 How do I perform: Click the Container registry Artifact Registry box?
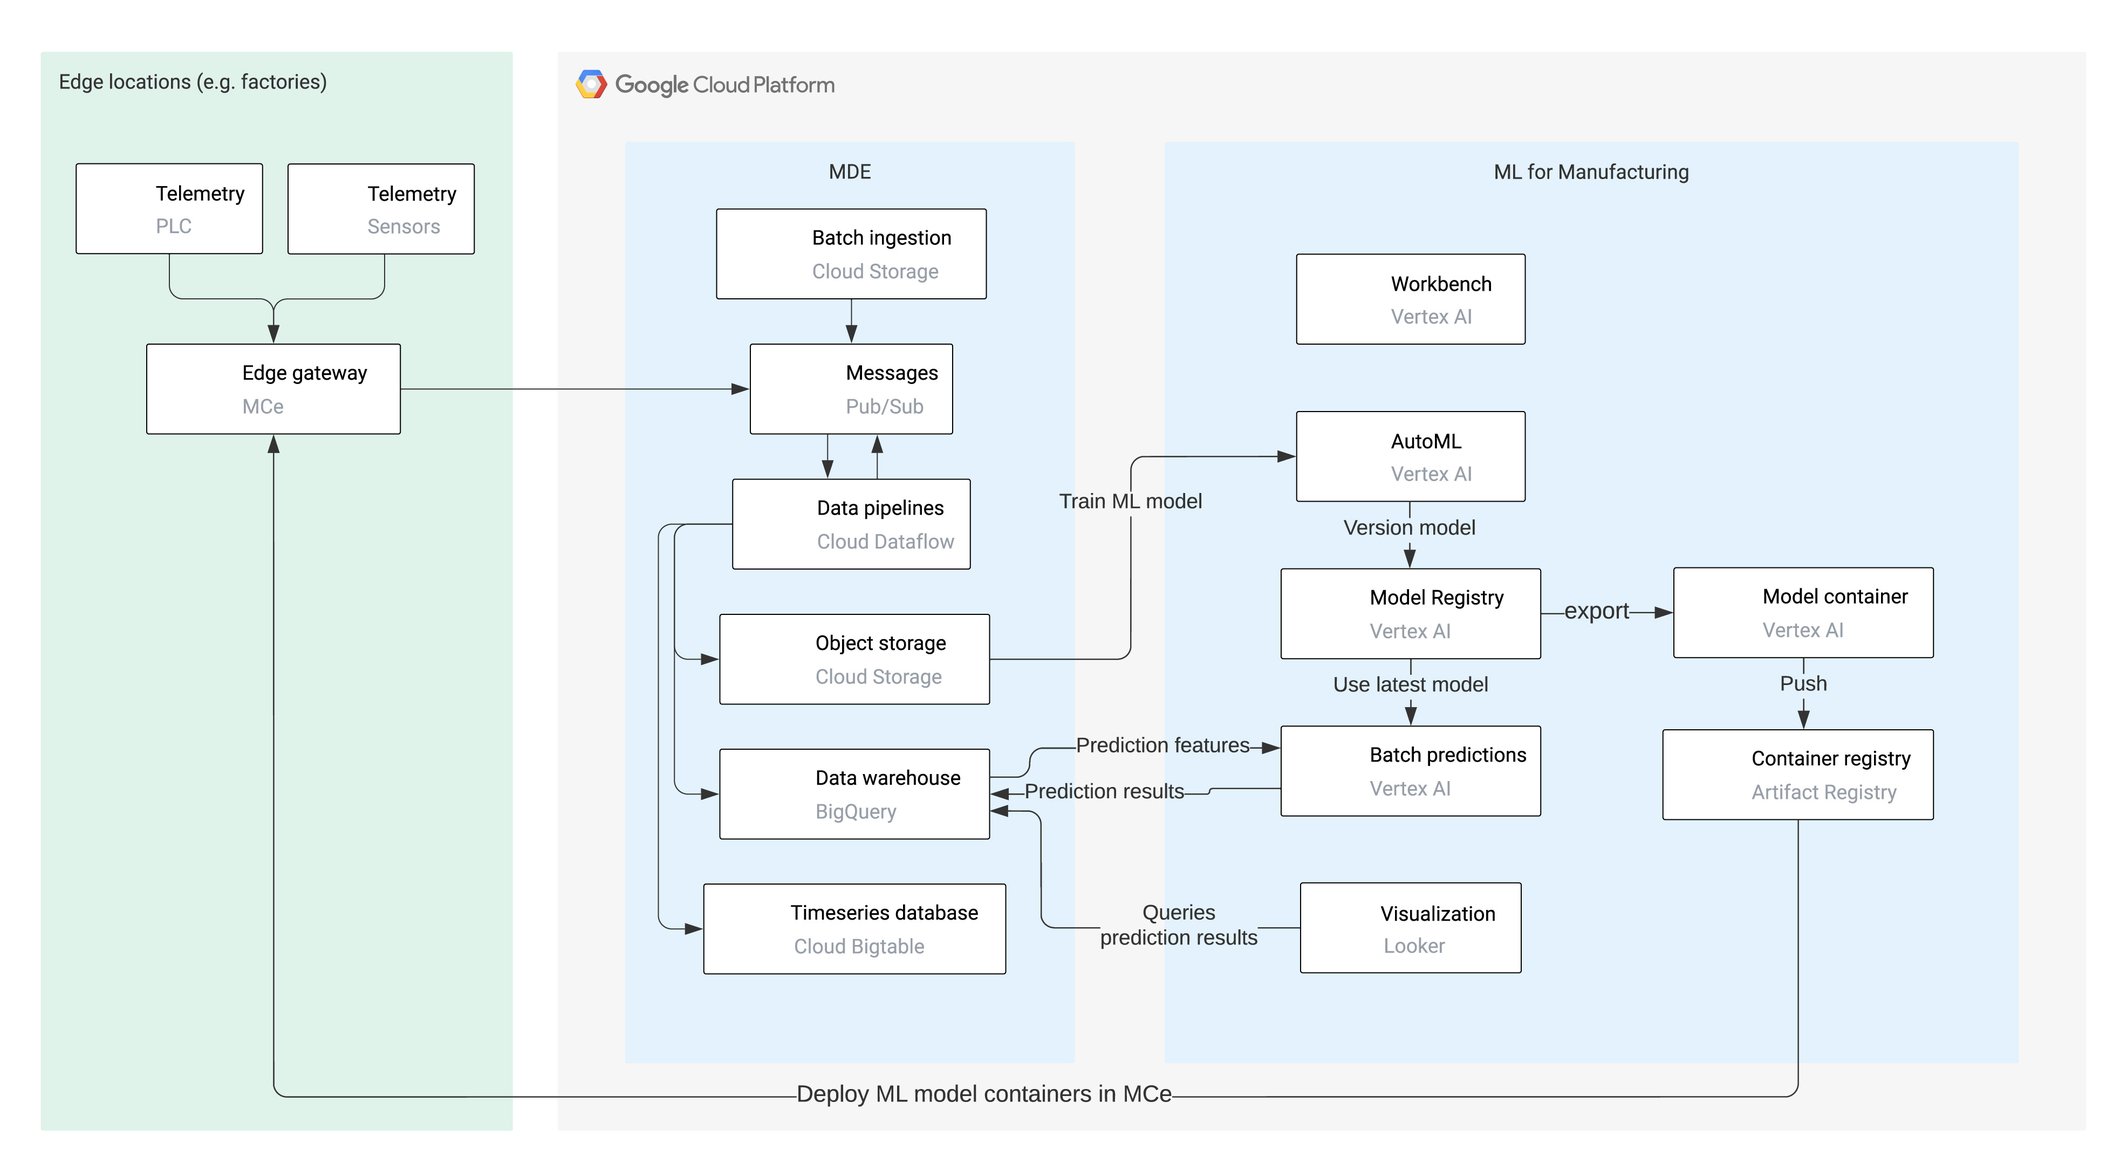tap(1797, 774)
